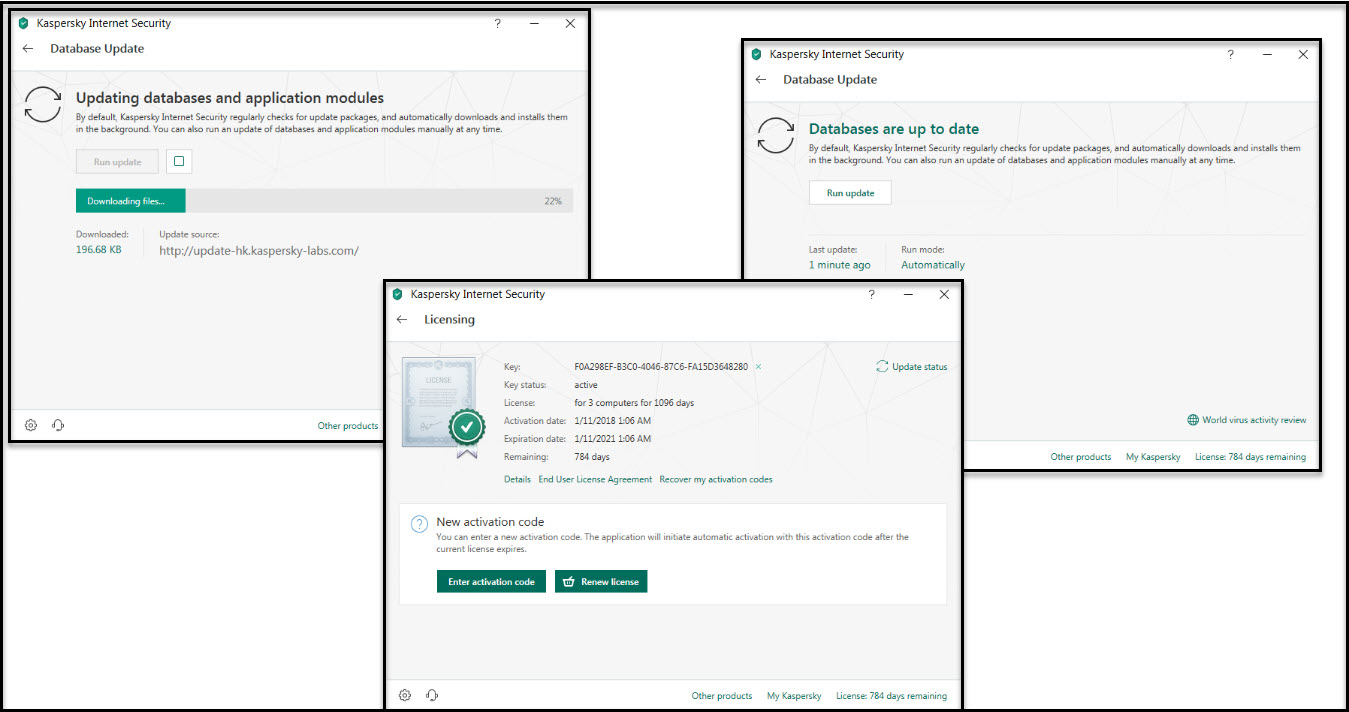
Task: Click the question mark icon beside New activation code
Action: click(420, 524)
